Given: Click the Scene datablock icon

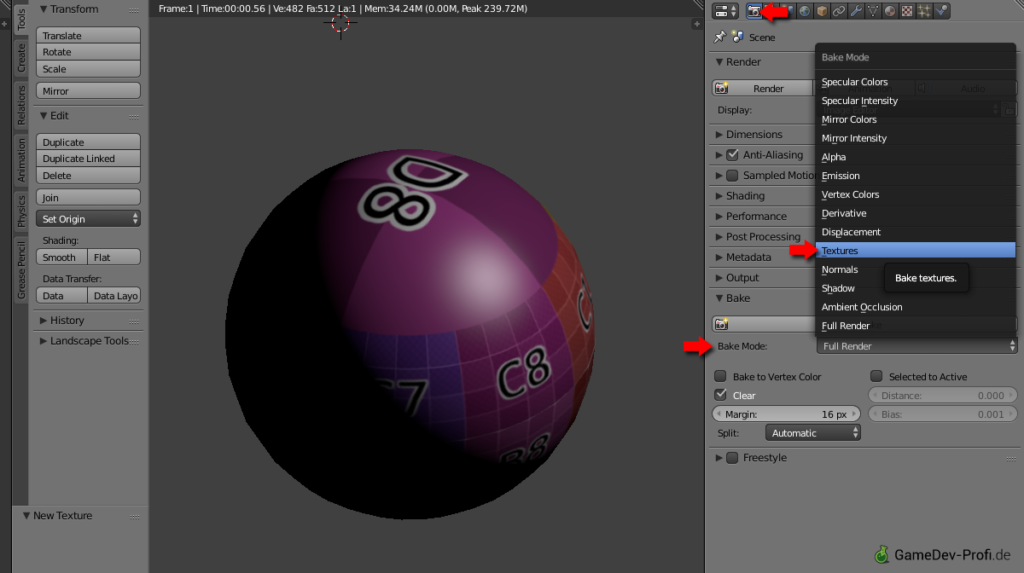Looking at the screenshot, I should (737, 37).
